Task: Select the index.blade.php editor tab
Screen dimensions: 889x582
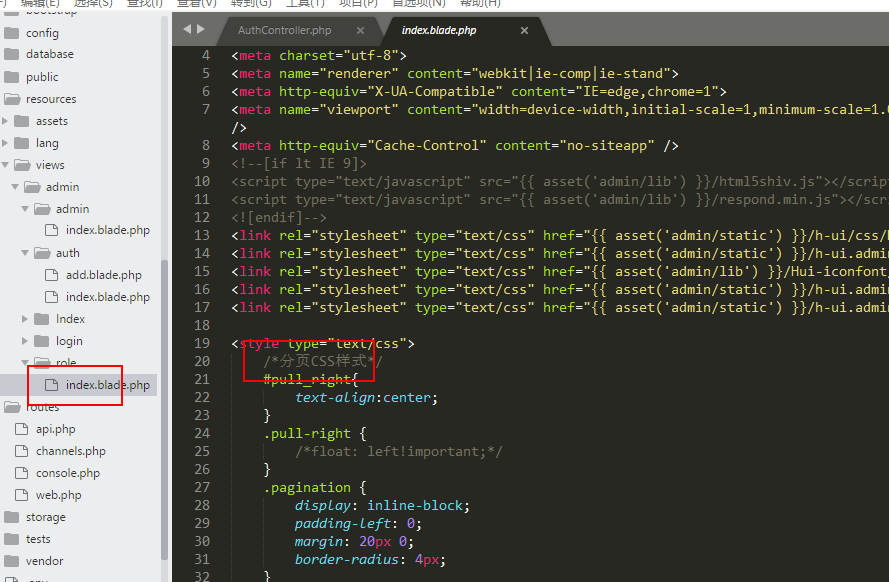Action: (x=438, y=31)
